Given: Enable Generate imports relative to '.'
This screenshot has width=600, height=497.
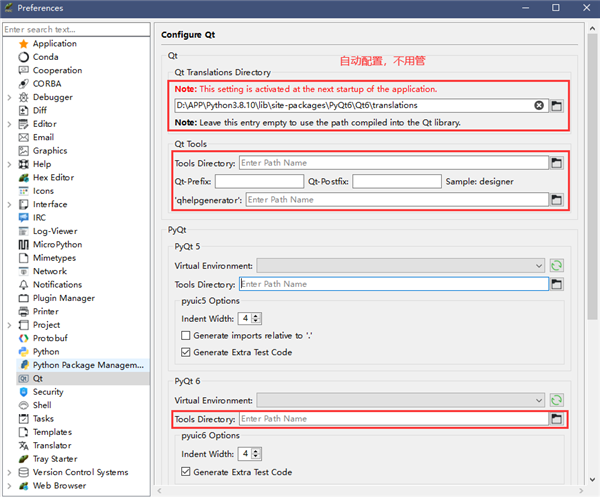Looking at the screenshot, I should pyautogui.click(x=186, y=336).
